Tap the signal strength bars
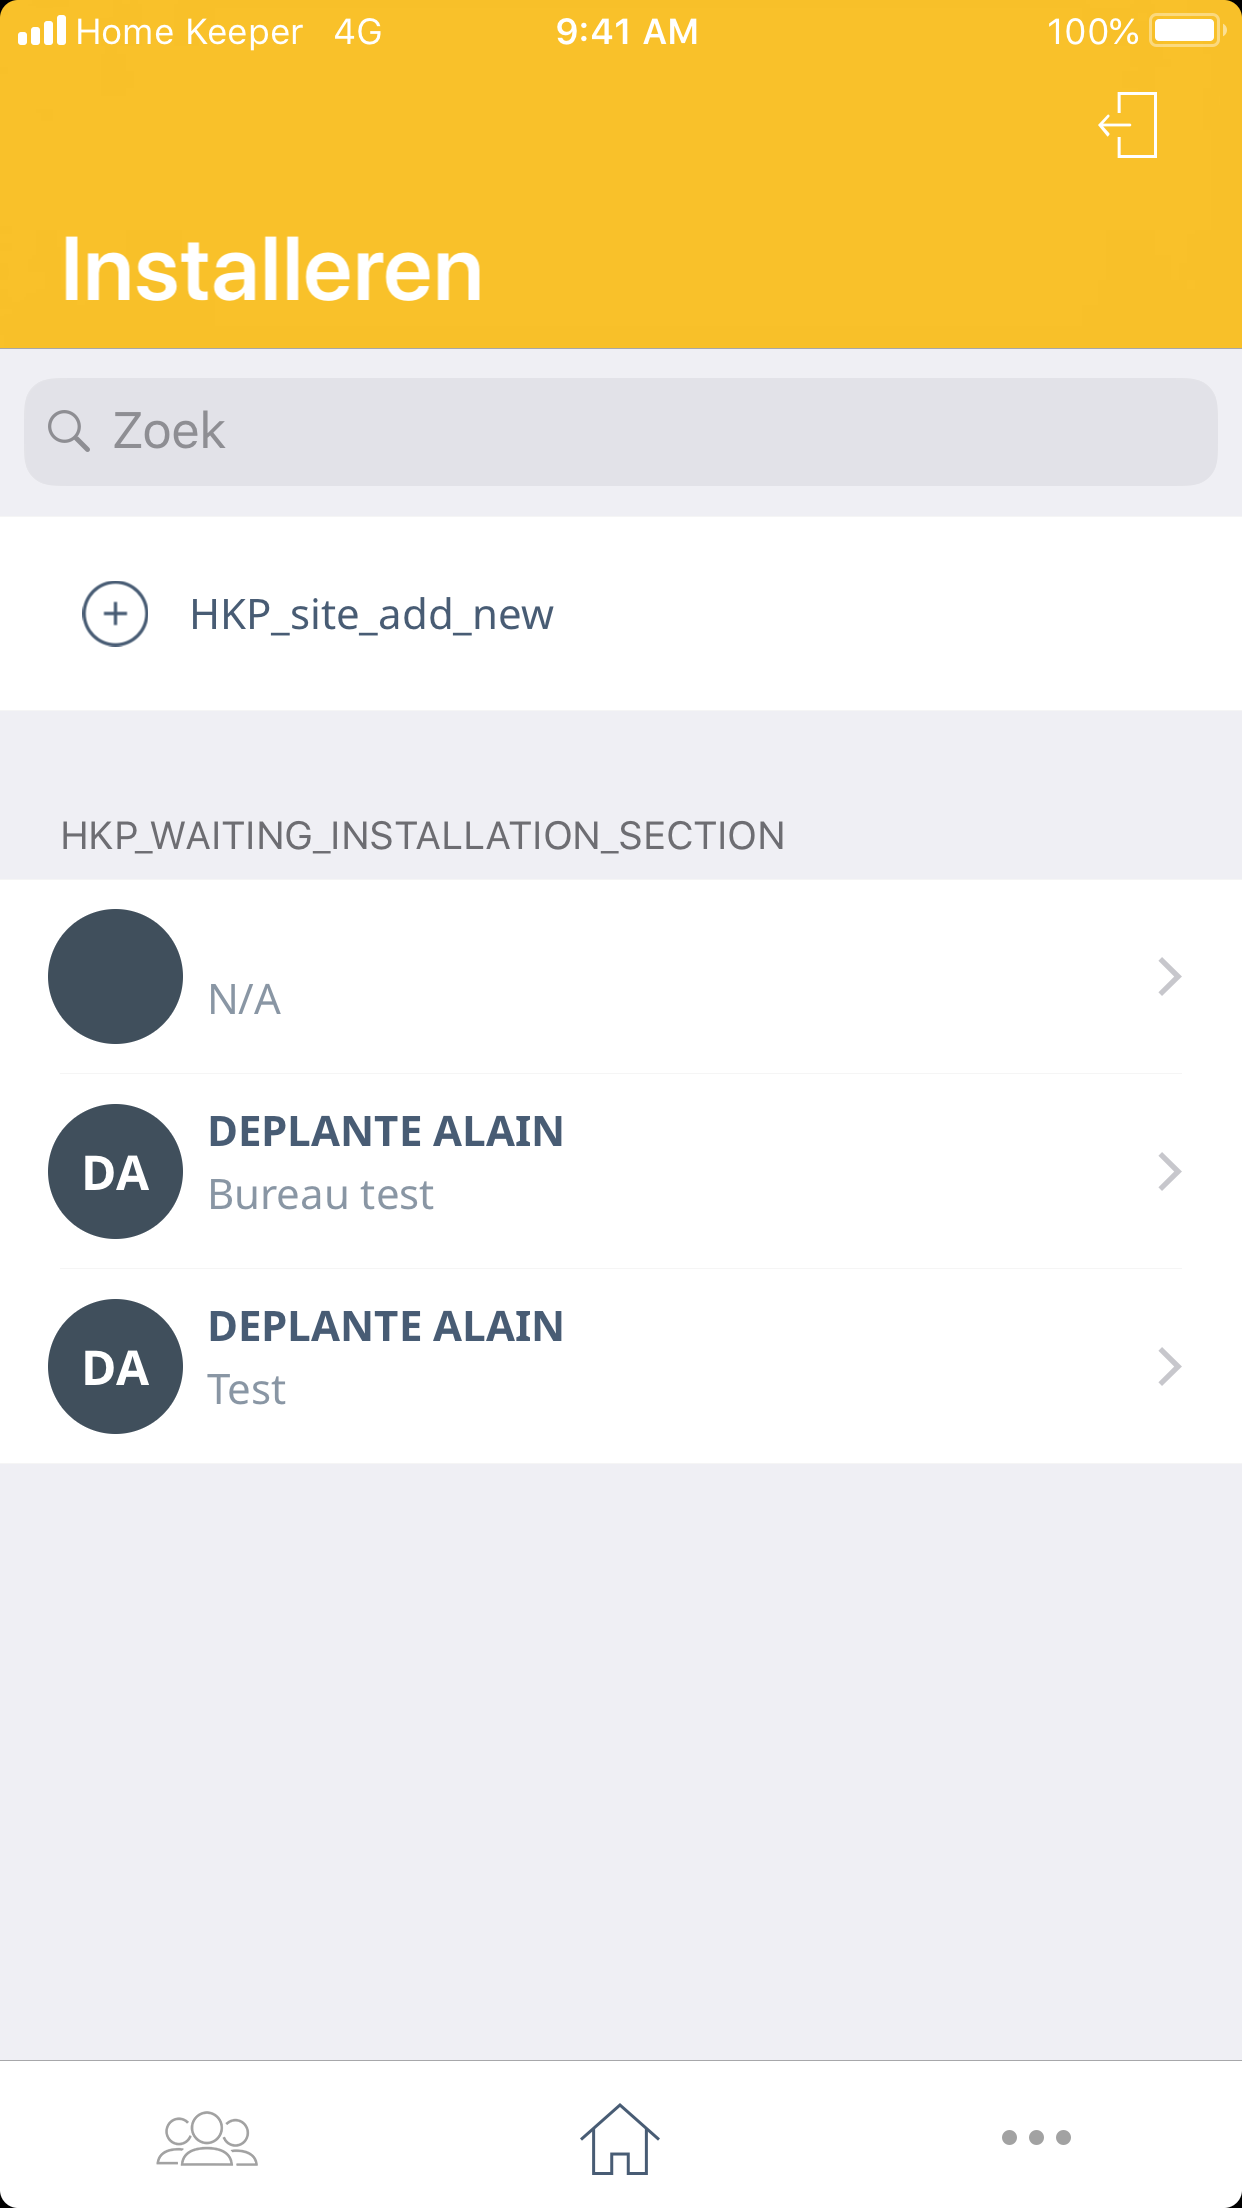 (42, 31)
